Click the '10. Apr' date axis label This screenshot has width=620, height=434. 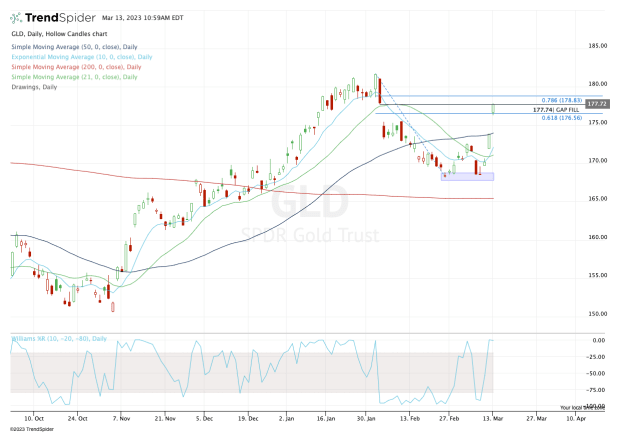[x=577, y=419]
